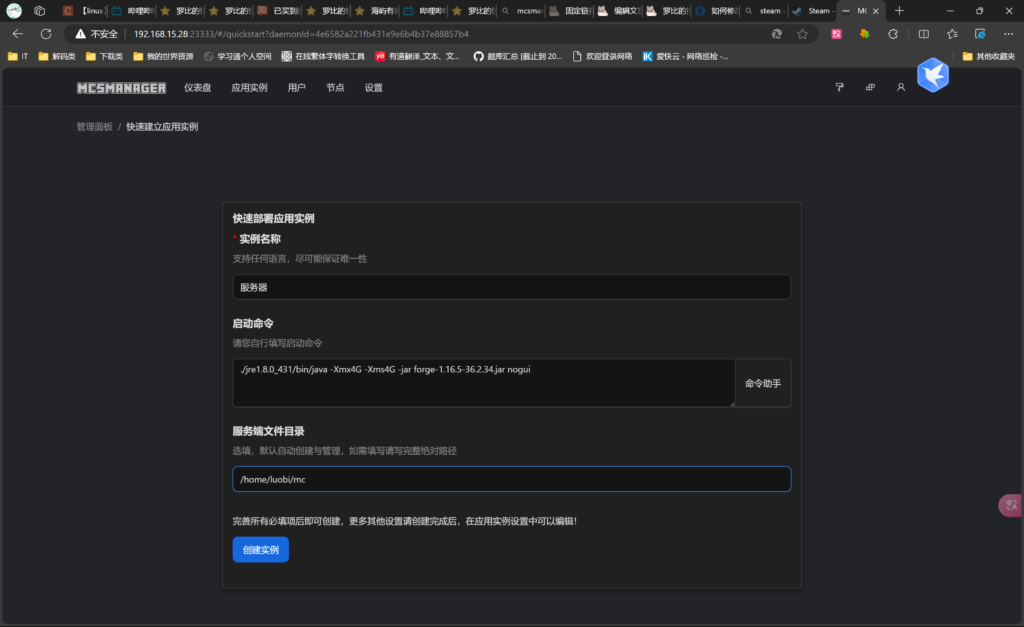Click the MCSManager logo
The width and height of the screenshot is (1024, 627).
pyautogui.click(x=121, y=88)
